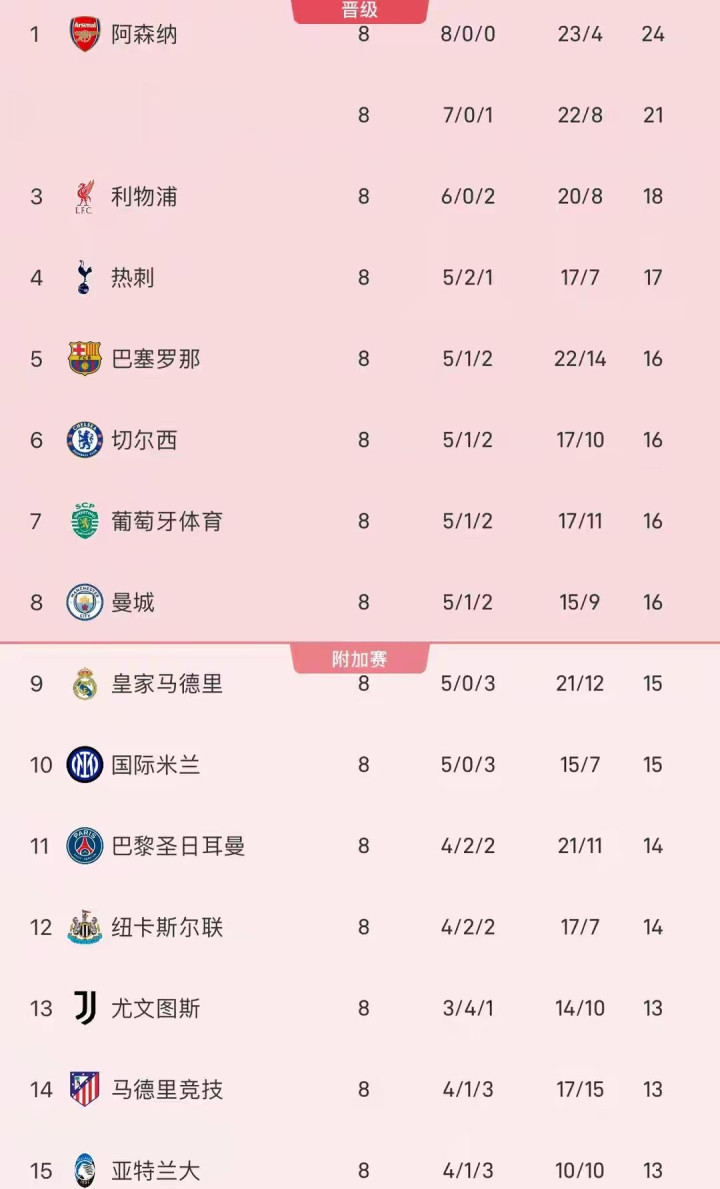Open the Sporting CP crest
The height and width of the screenshot is (1189, 720).
click(x=85, y=521)
